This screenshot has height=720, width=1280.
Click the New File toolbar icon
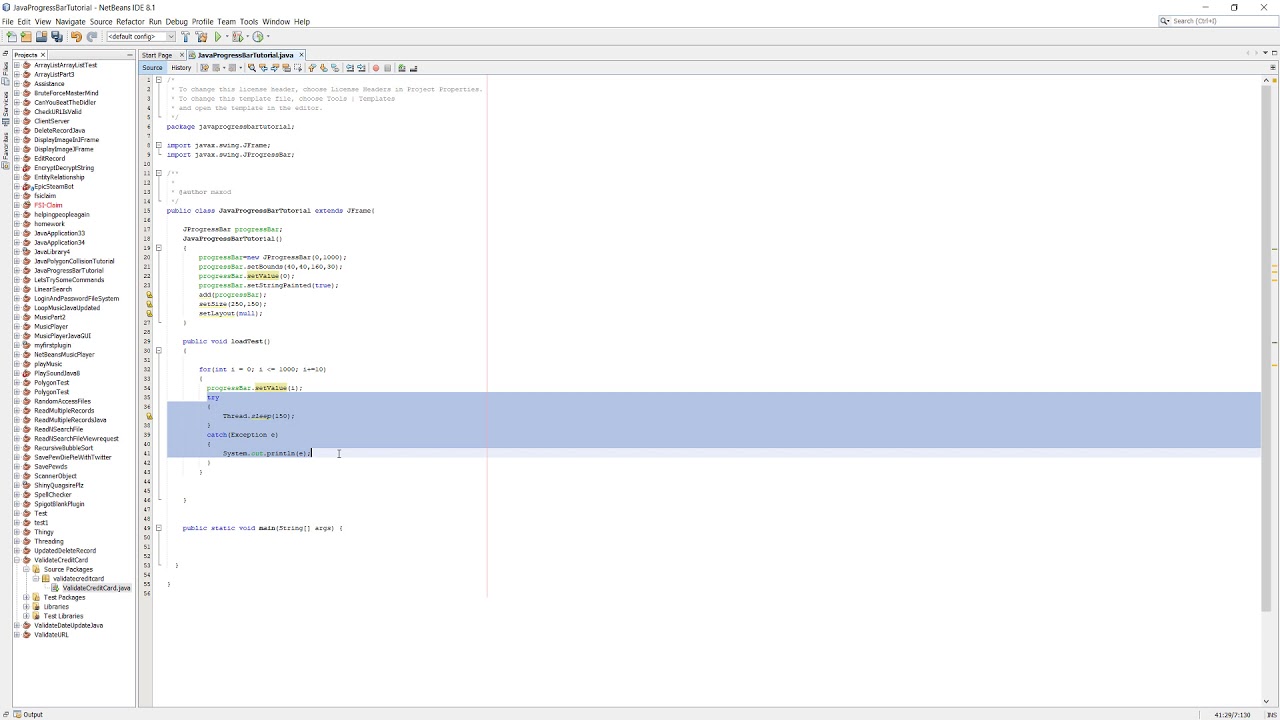click(x=11, y=37)
